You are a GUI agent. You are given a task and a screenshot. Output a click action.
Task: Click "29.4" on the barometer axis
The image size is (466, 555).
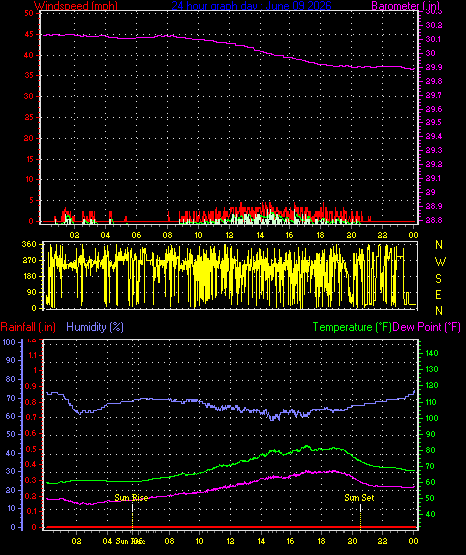434,136
